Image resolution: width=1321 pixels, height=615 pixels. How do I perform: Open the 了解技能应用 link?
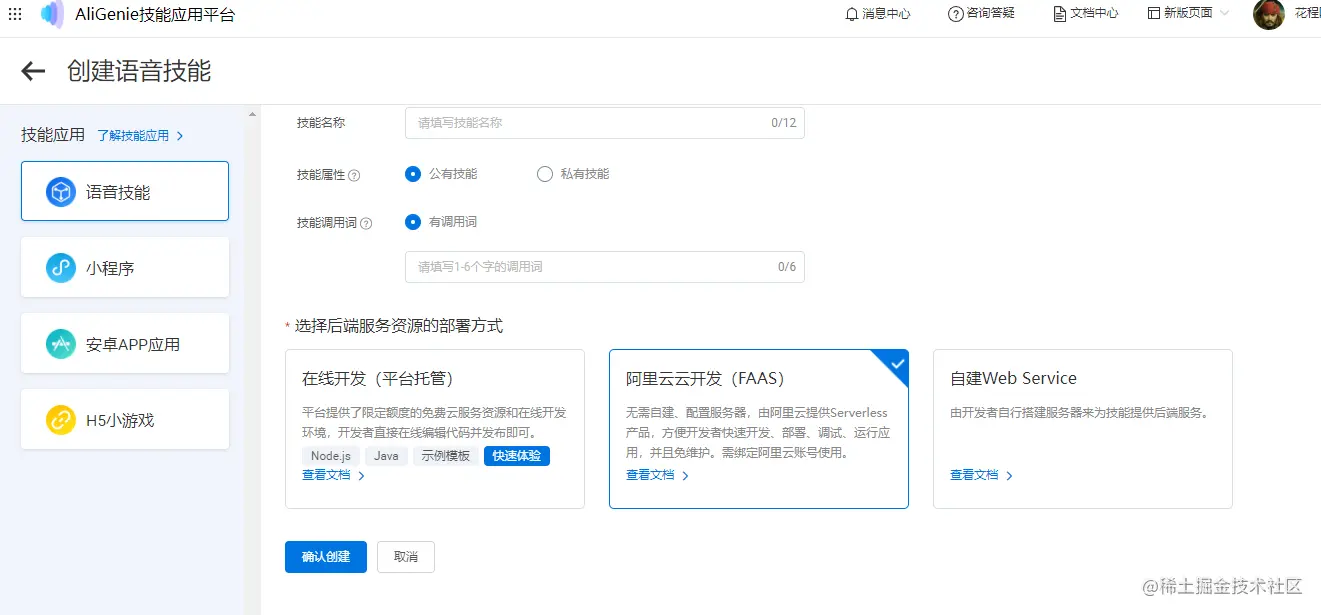pyautogui.click(x=133, y=136)
